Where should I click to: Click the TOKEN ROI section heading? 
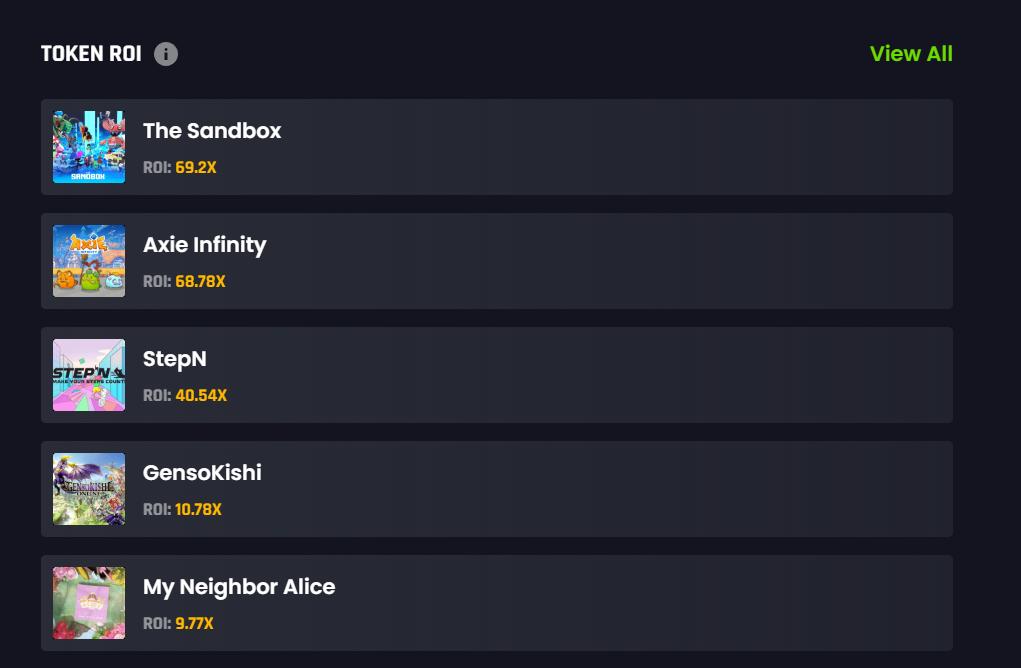[x=91, y=54]
